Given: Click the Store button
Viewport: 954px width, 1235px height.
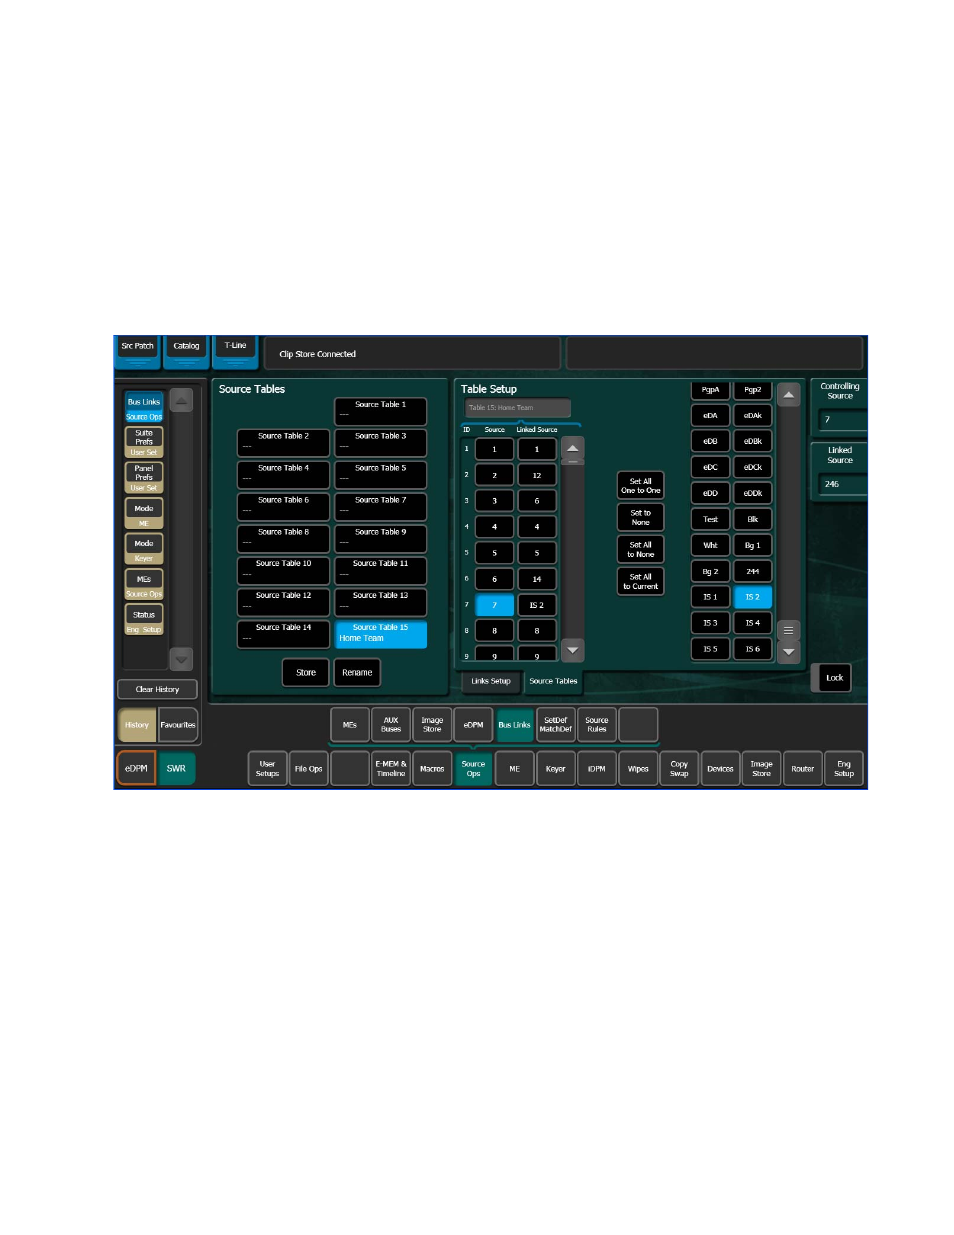Looking at the screenshot, I should [x=306, y=673].
